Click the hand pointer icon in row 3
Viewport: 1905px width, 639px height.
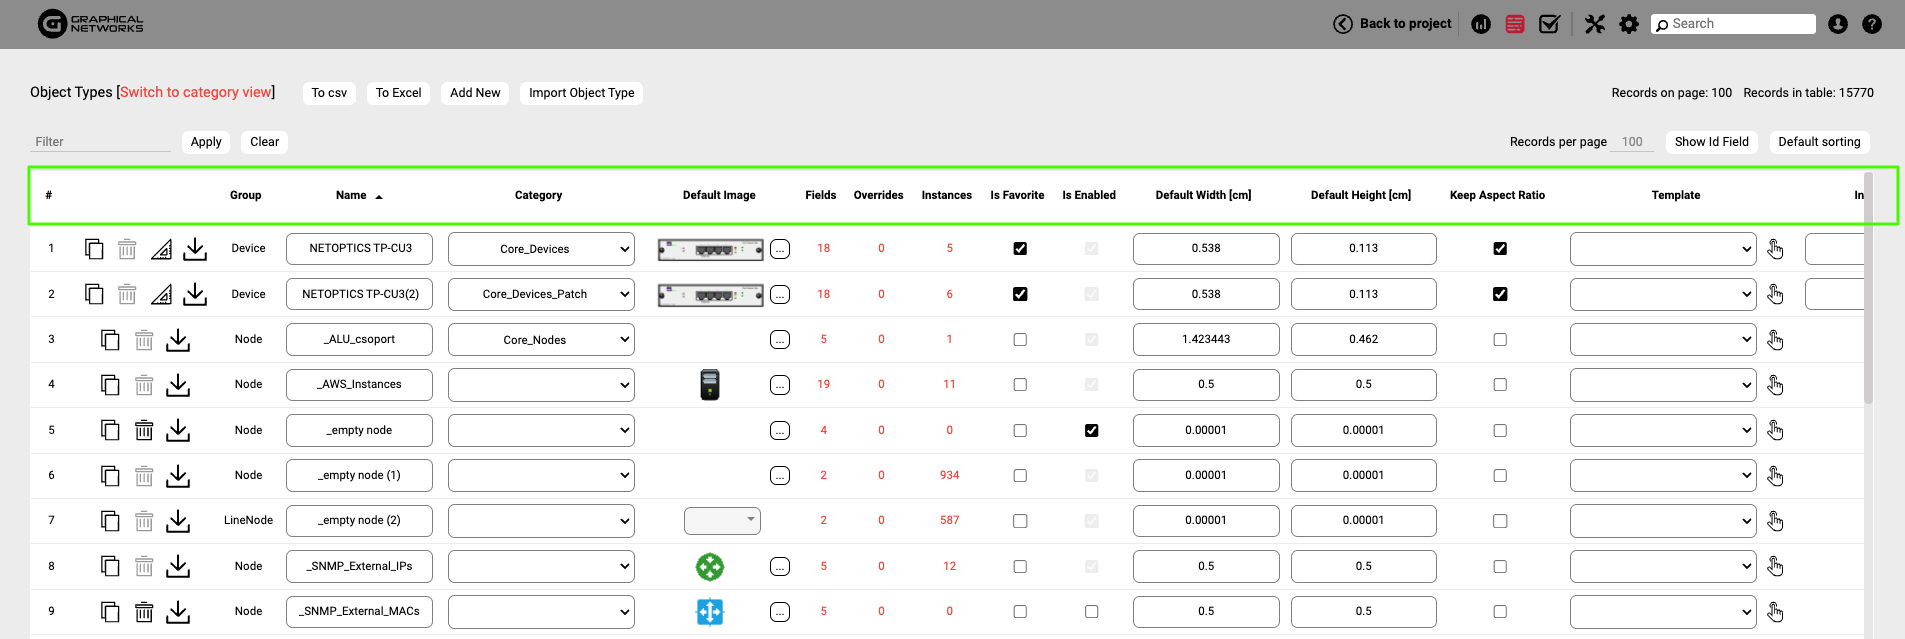click(1775, 340)
